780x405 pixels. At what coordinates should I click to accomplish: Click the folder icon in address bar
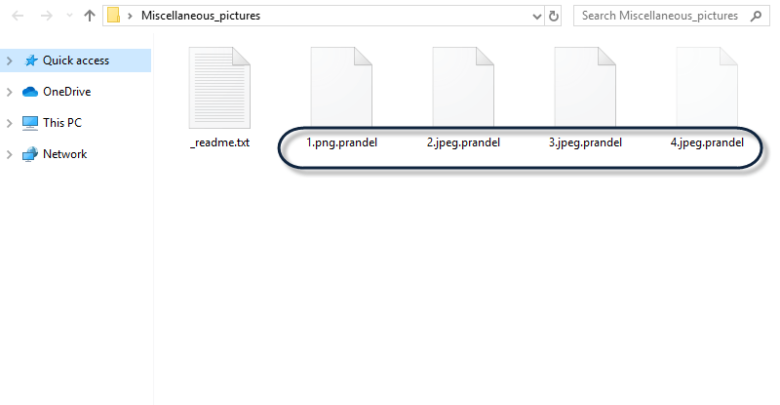coord(114,15)
